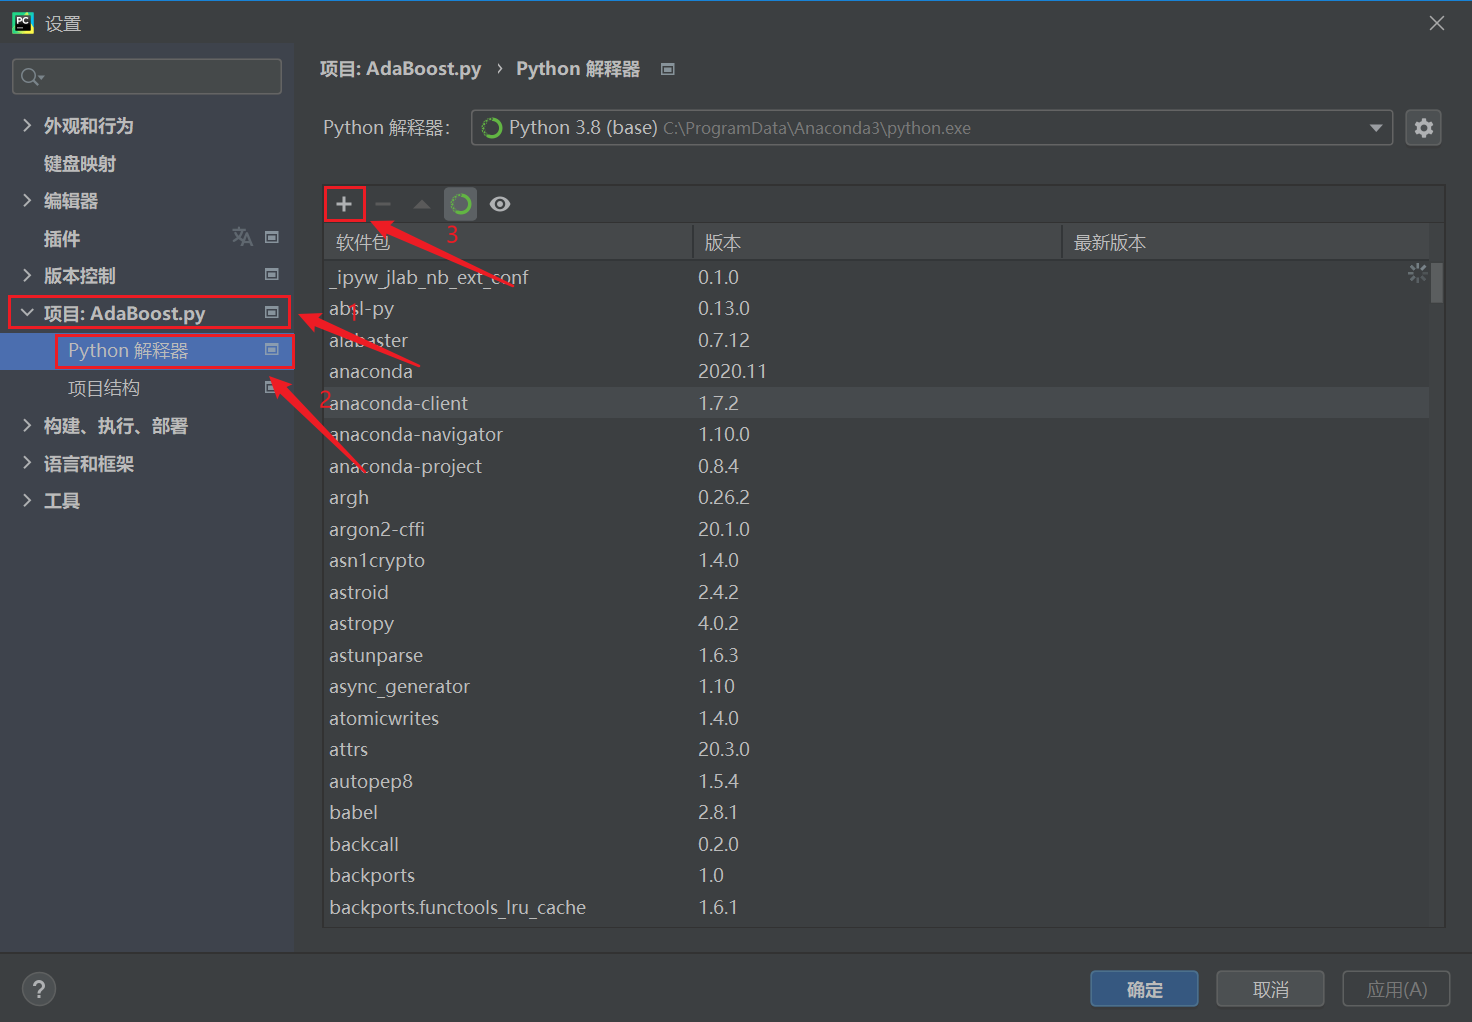Click the 最新版本 column header
Screen dimensions: 1472x1022
tap(1245, 243)
